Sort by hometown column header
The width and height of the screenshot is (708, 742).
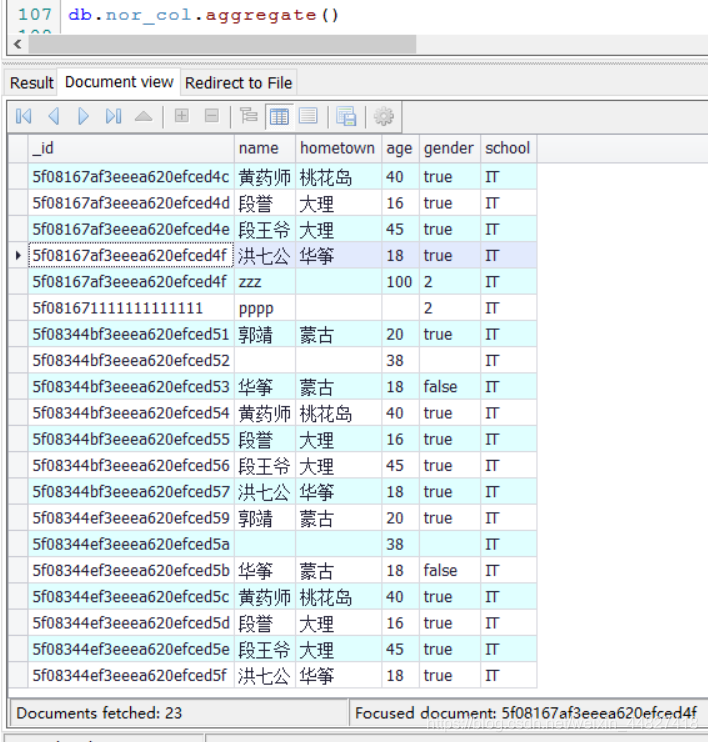tap(338, 149)
